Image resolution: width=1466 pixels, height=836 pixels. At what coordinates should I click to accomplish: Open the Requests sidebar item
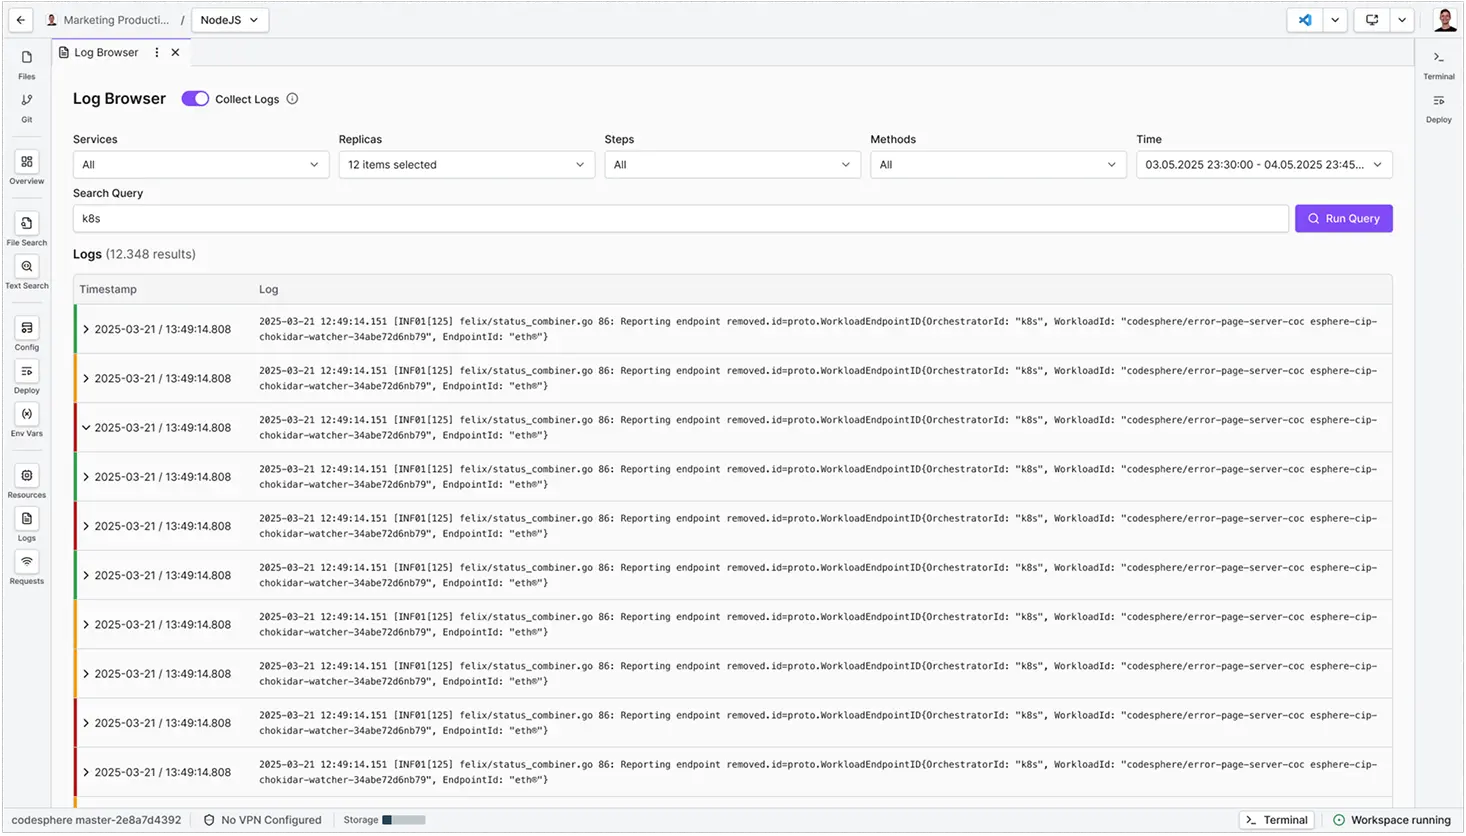click(27, 568)
